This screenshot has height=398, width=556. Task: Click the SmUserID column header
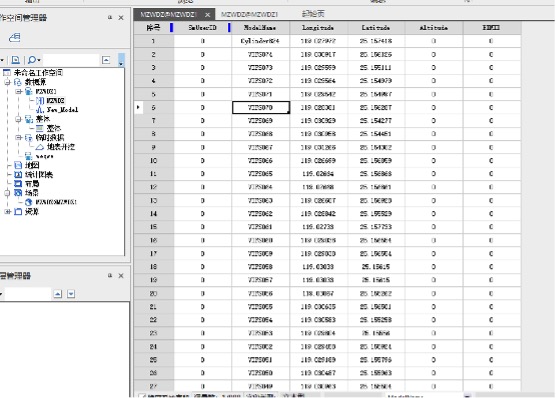click(x=202, y=28)
